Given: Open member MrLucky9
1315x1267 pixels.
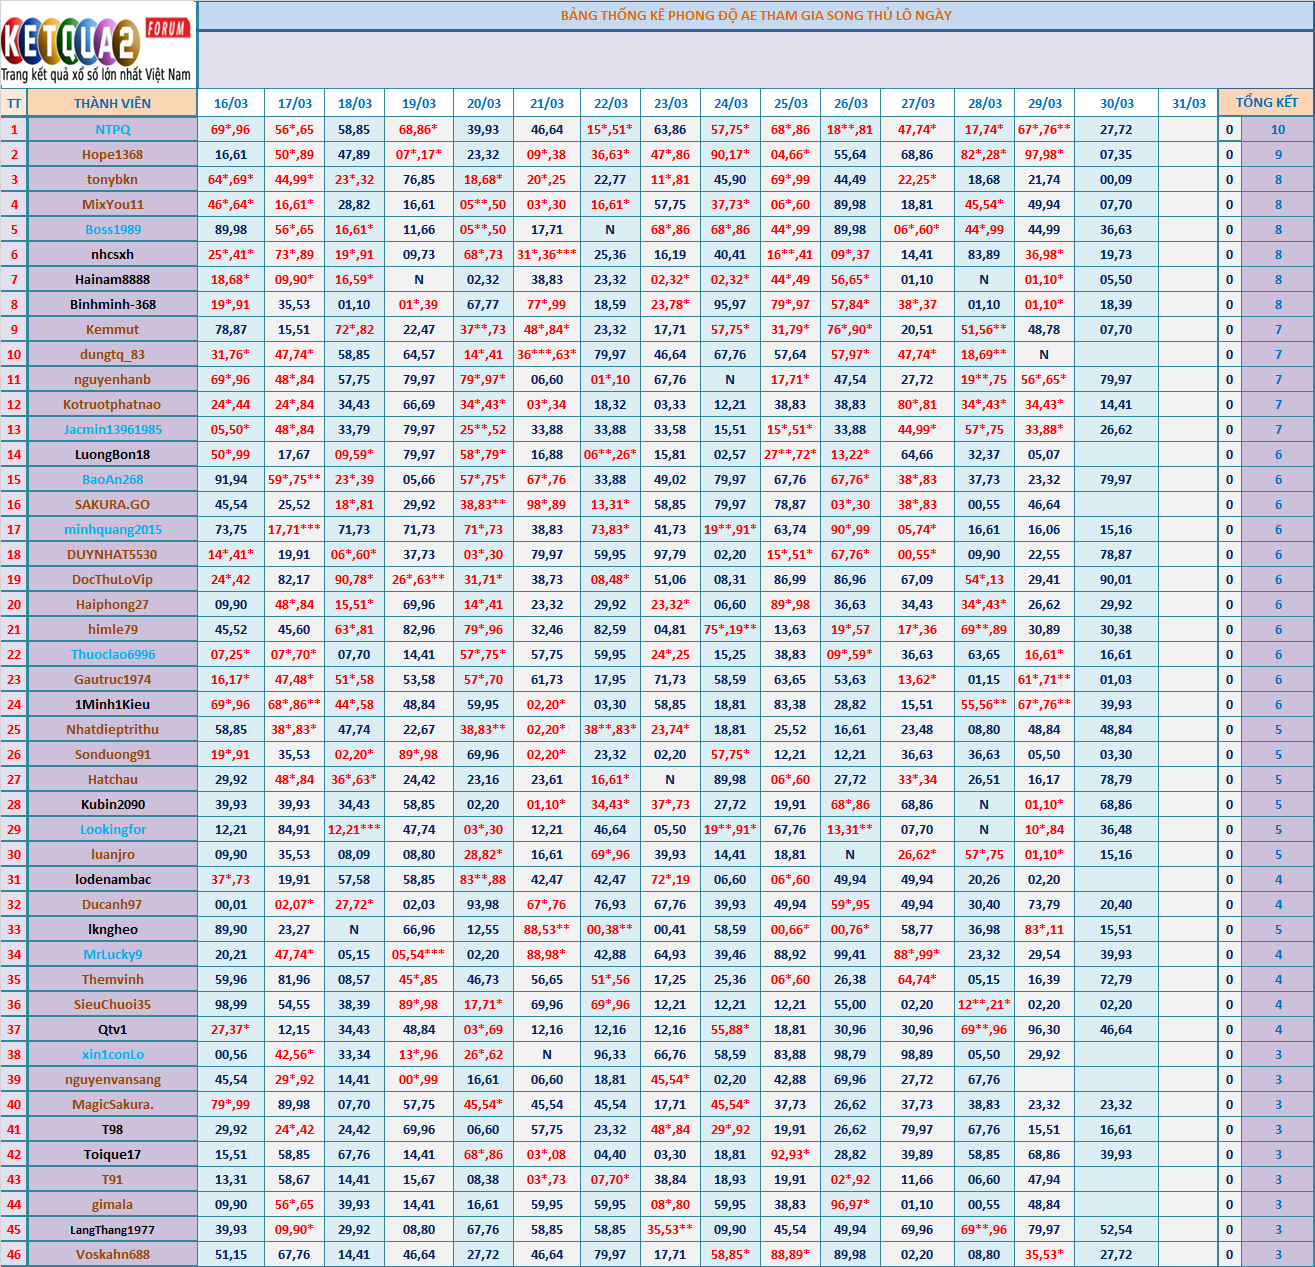Looking at the screenshot, I should (x=113, y=954).
